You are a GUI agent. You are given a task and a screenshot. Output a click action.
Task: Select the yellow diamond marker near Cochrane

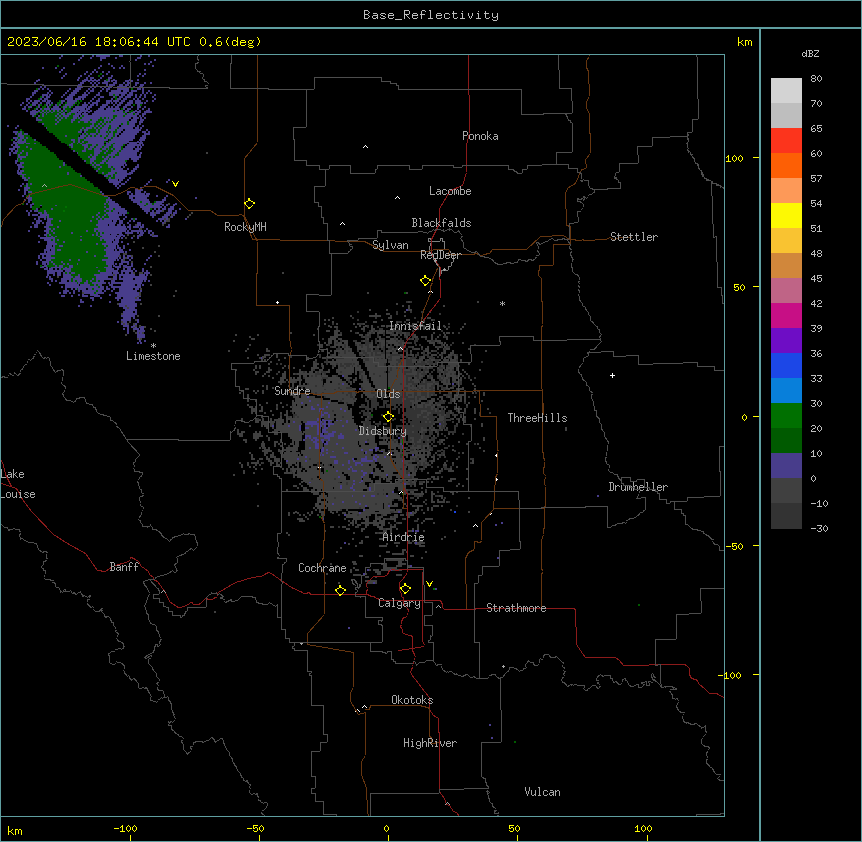(x=340, y=590)
